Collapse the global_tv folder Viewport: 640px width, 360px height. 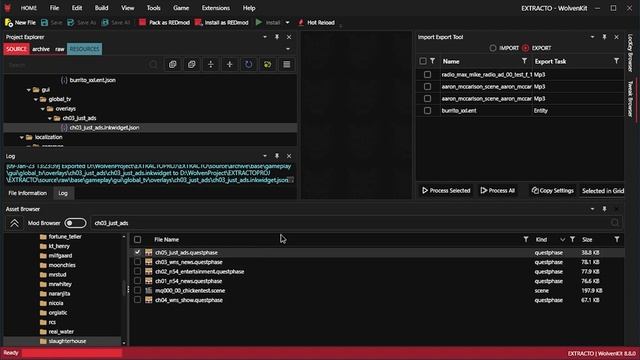[36, 99]
